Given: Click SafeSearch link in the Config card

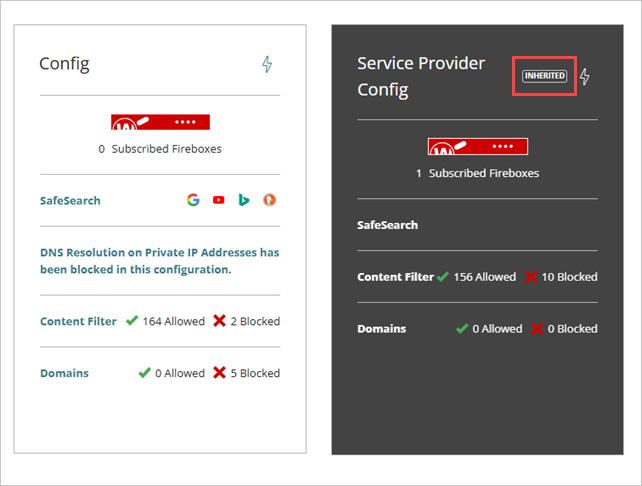Looking at the screenshot, I should coord(70,200).
